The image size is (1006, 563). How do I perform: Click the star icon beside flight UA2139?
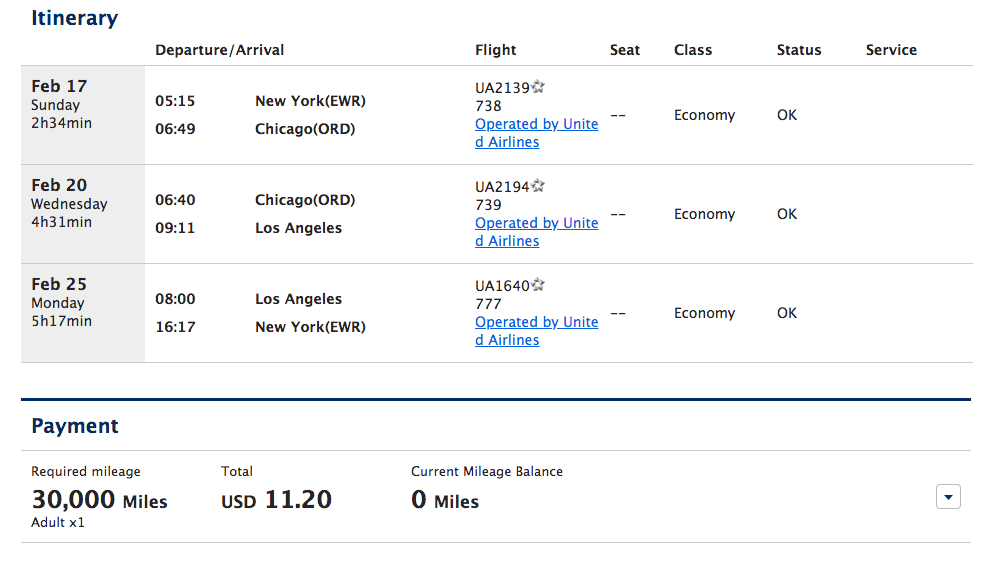tap(538, 87)
